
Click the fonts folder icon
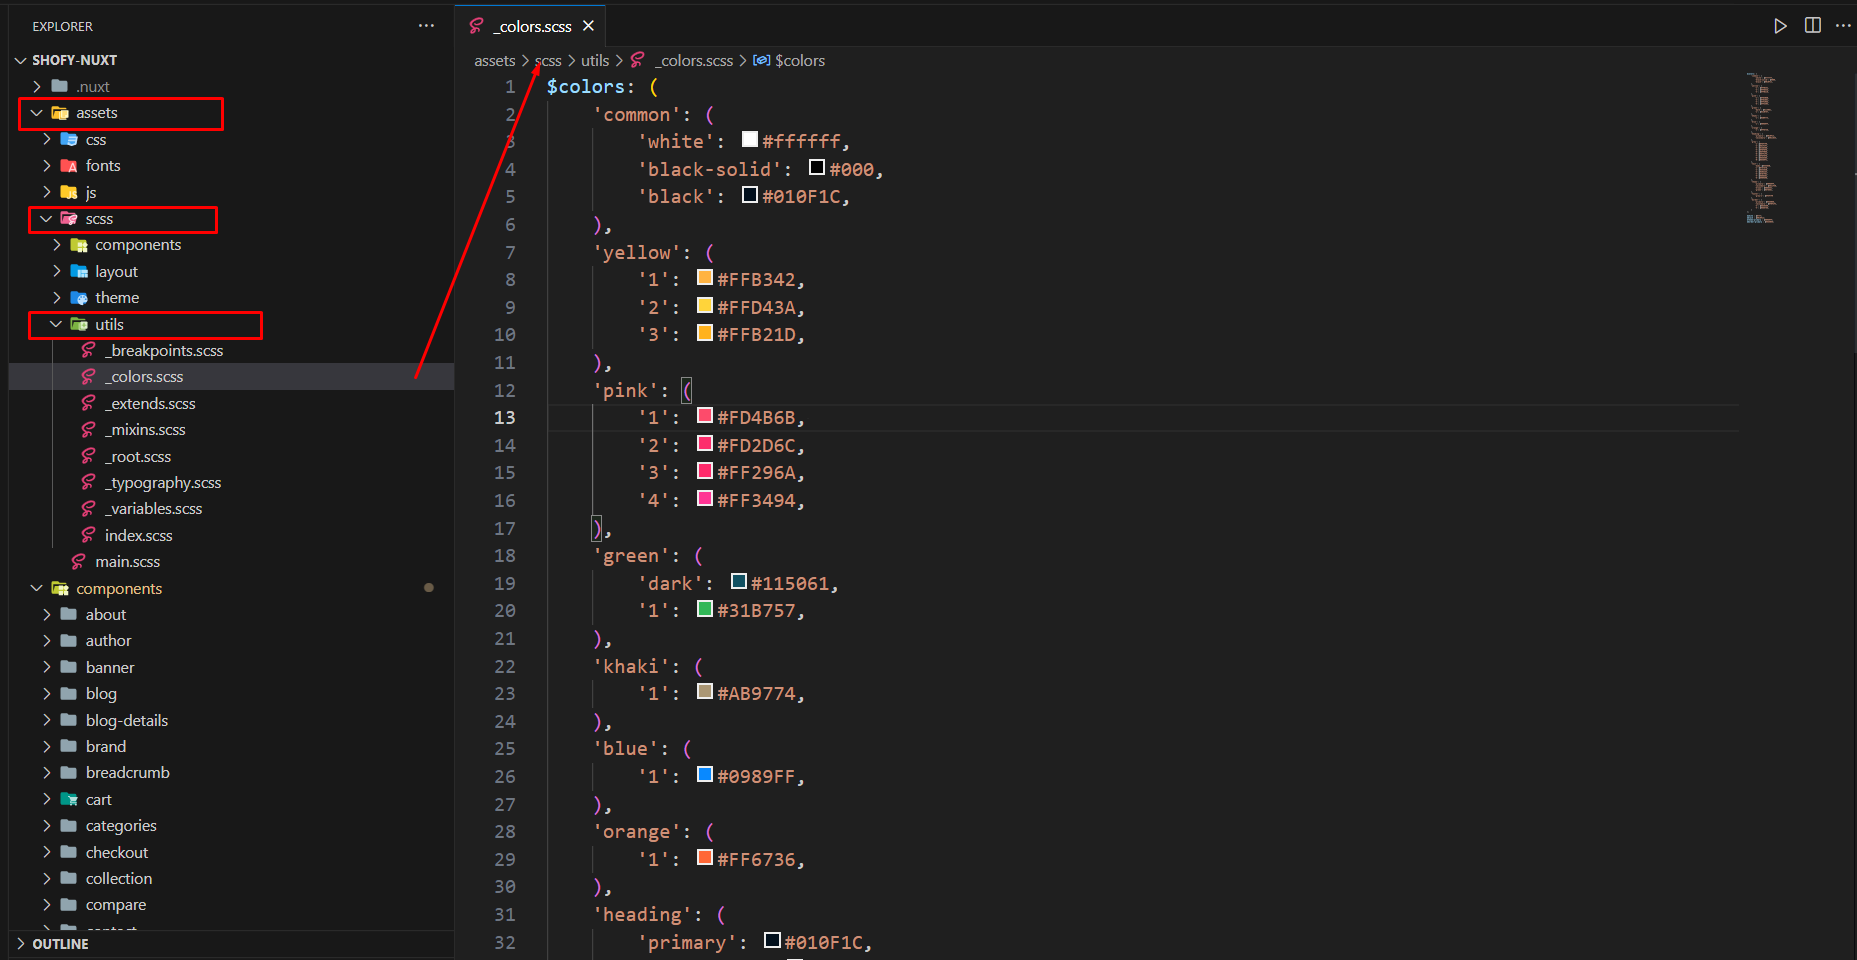(69, 165)
